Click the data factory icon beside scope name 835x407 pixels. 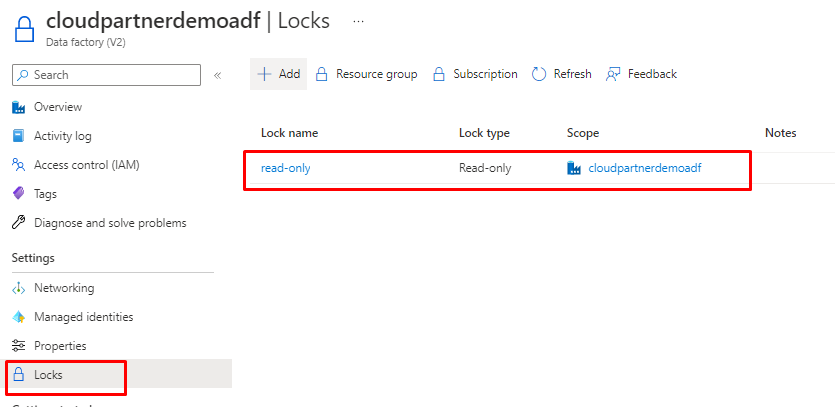point(574,168)
